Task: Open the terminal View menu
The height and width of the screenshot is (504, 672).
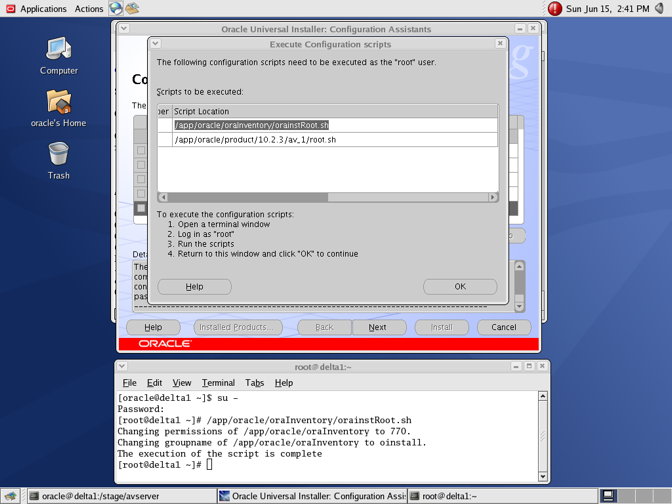Action: tap(182, 383)
